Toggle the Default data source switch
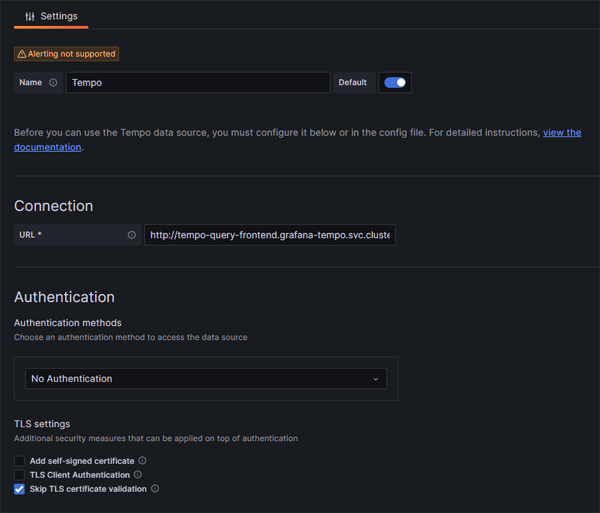The image size is (600, 513). coord(395,83)
